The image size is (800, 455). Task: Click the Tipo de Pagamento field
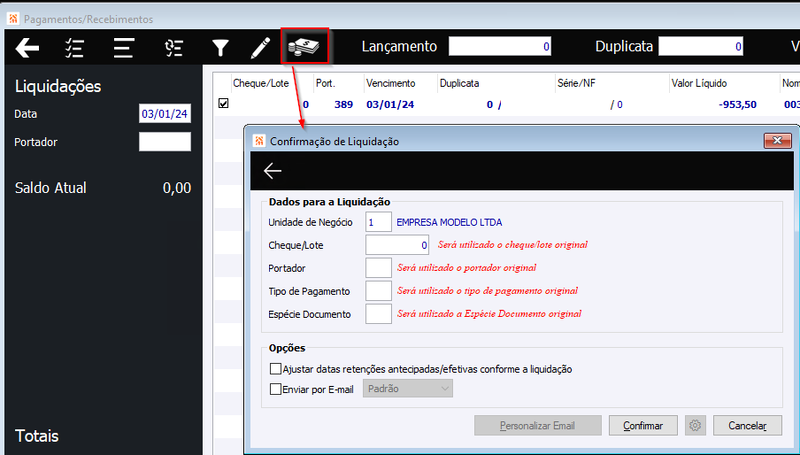[378, 291]
